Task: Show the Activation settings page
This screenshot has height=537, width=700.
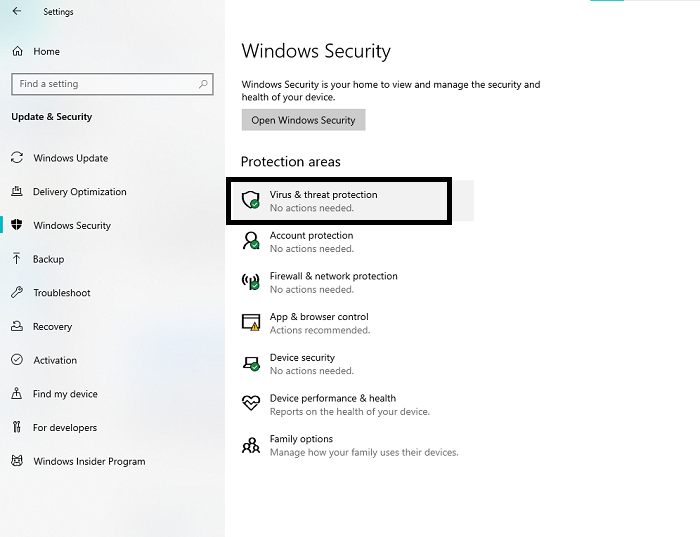Action: point(55,360)
